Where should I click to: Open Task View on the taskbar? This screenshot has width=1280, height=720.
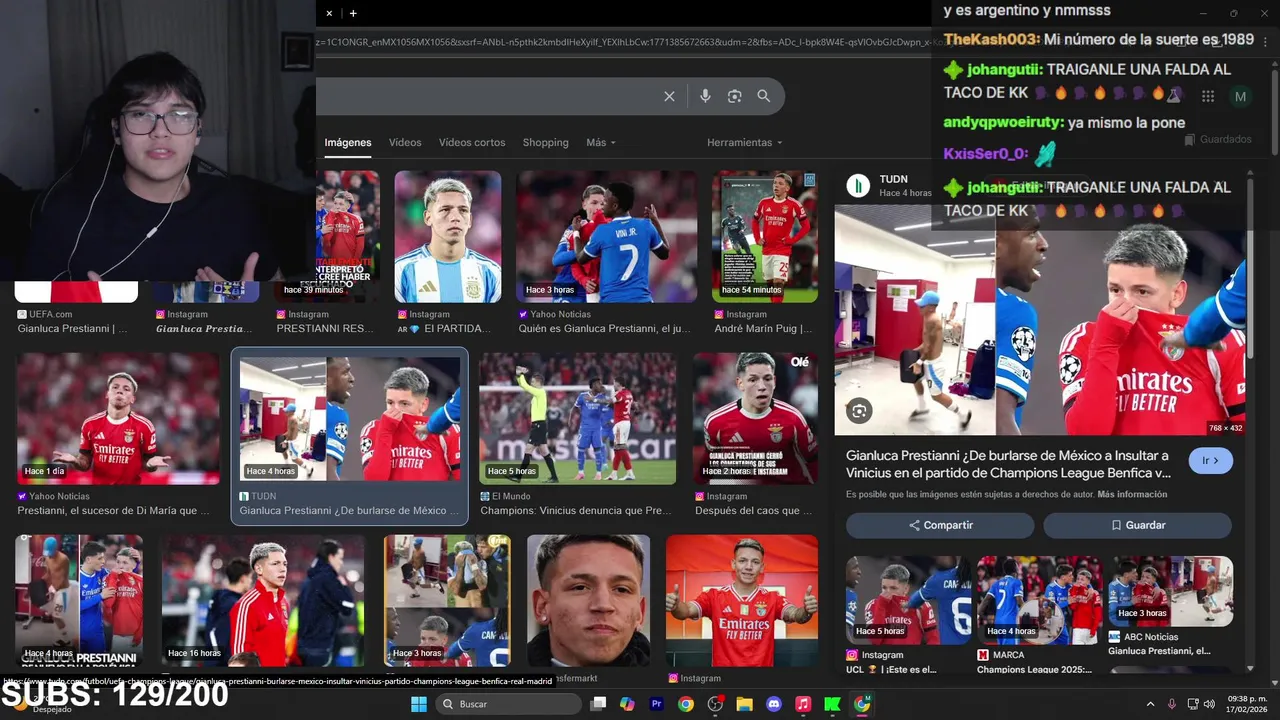(x=598, y=704)
